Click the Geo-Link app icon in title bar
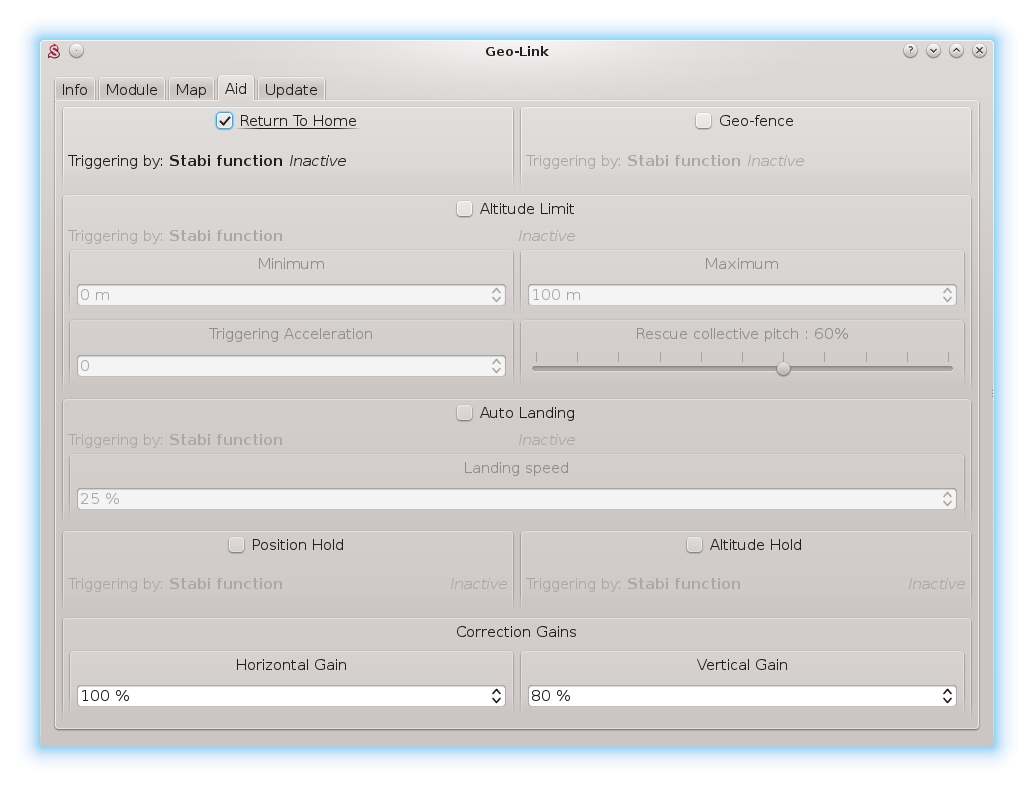This screenshot has height=787, width=1034. [x=55, y=51]
